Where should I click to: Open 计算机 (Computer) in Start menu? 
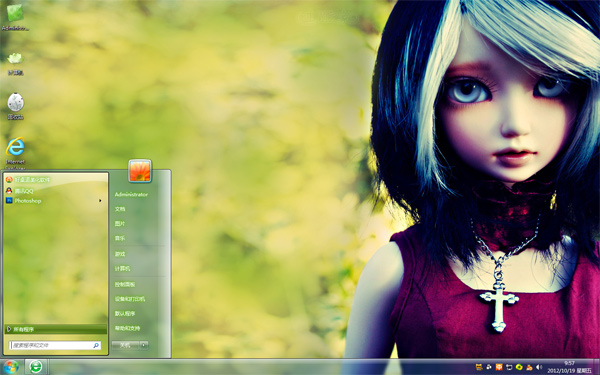[122, 269]
